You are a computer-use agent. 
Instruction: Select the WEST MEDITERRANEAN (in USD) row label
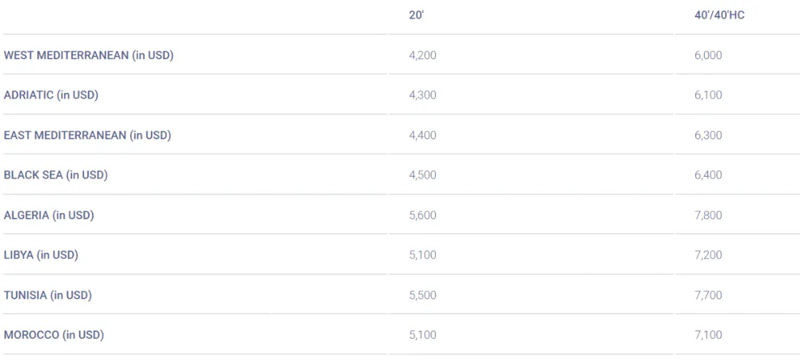pos(88,55)
